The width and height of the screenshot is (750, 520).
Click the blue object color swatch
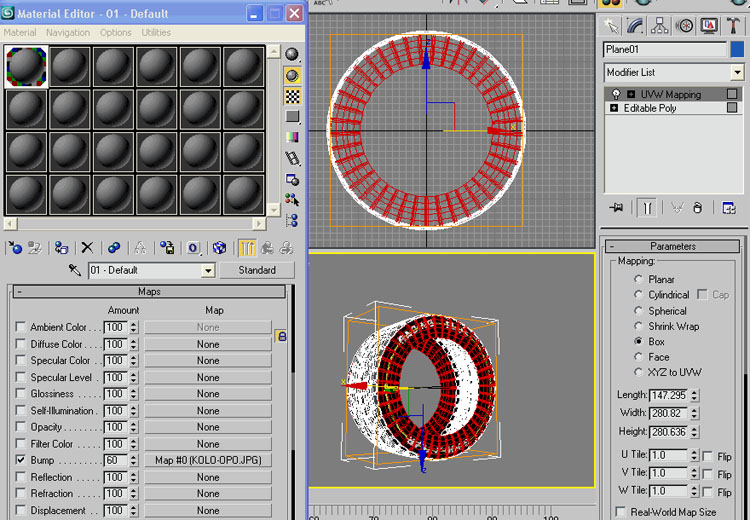(737, 49)
